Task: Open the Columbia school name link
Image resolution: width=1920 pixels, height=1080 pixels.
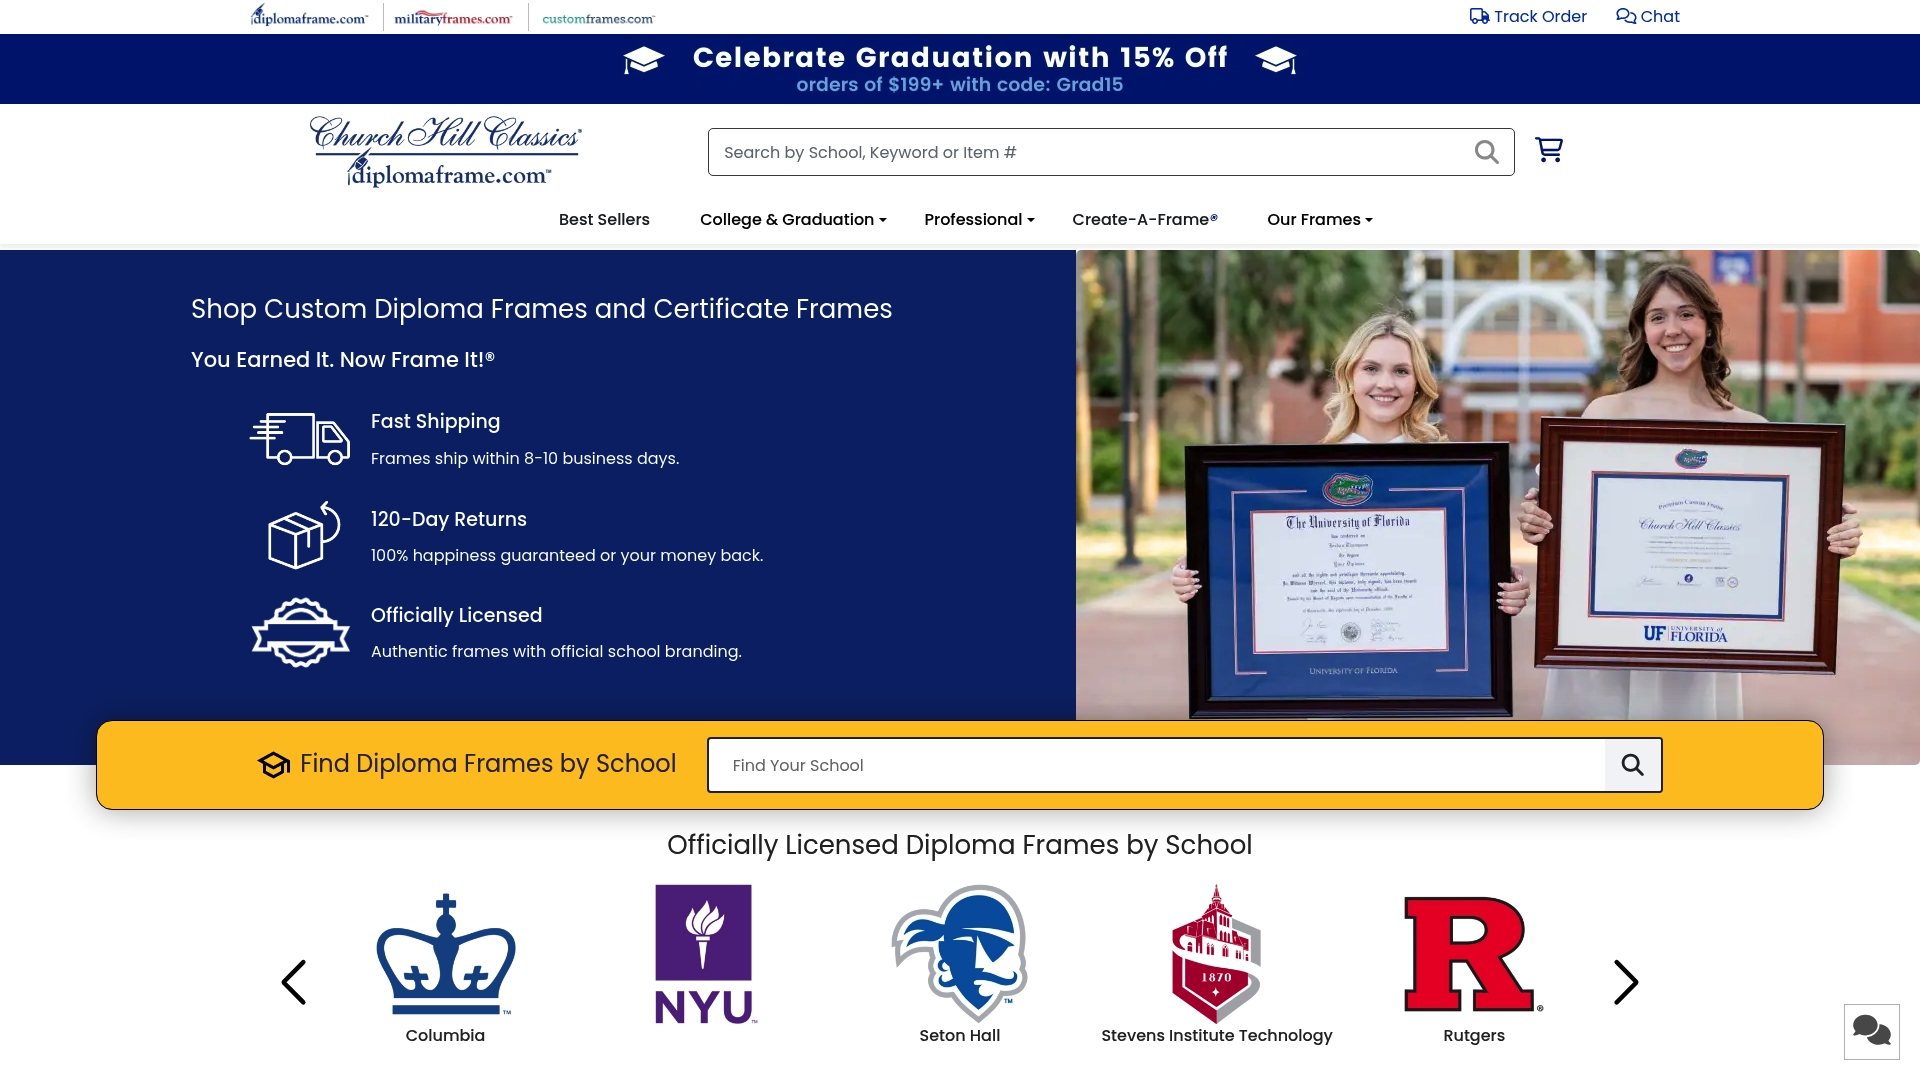Action: 445,1036
